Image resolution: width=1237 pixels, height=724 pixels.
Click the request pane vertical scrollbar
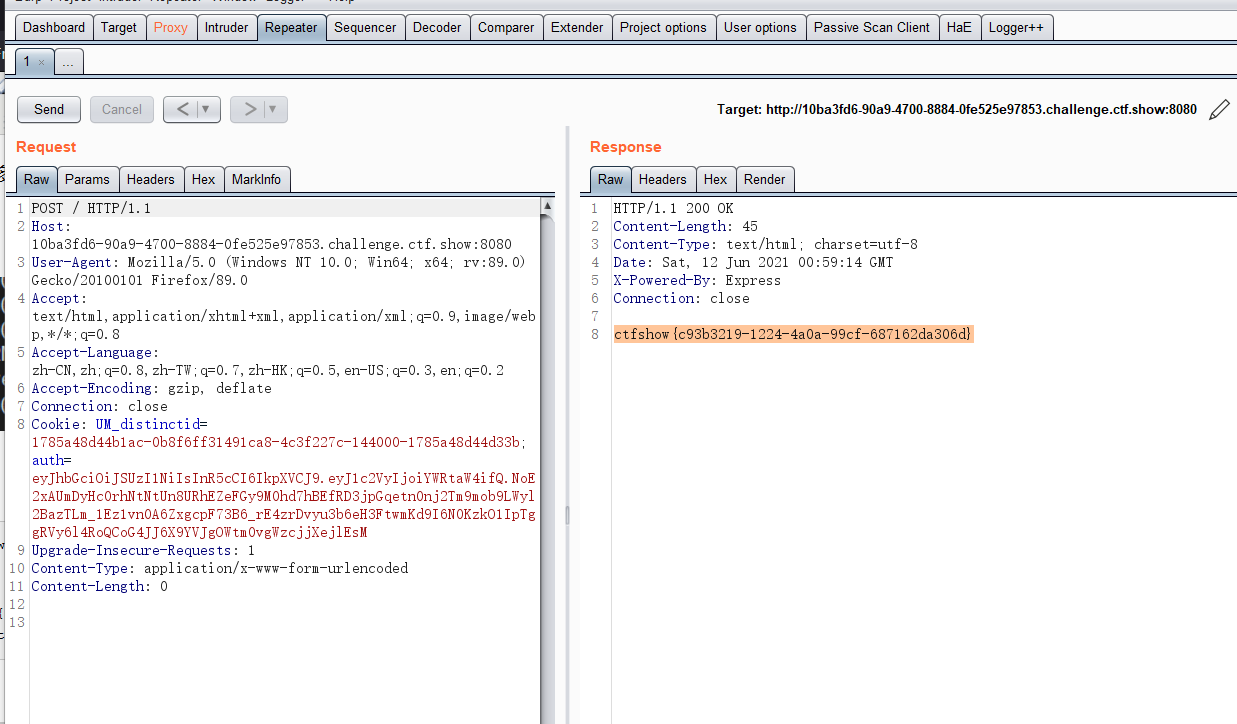pos(547,460)
